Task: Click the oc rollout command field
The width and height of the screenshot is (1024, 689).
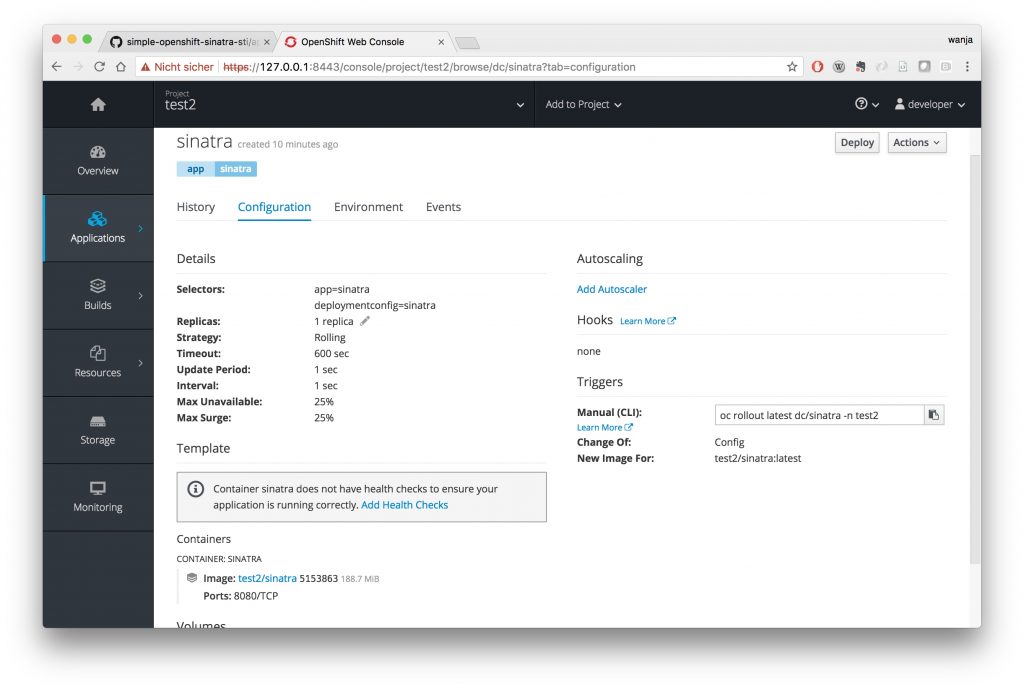Action: coord(820,415)
